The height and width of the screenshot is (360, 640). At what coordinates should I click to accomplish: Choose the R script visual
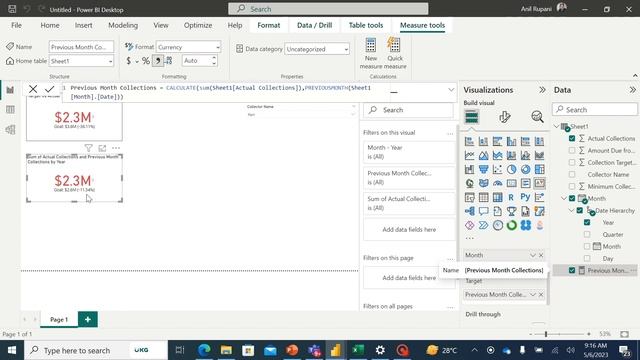(x=511, y=197)
